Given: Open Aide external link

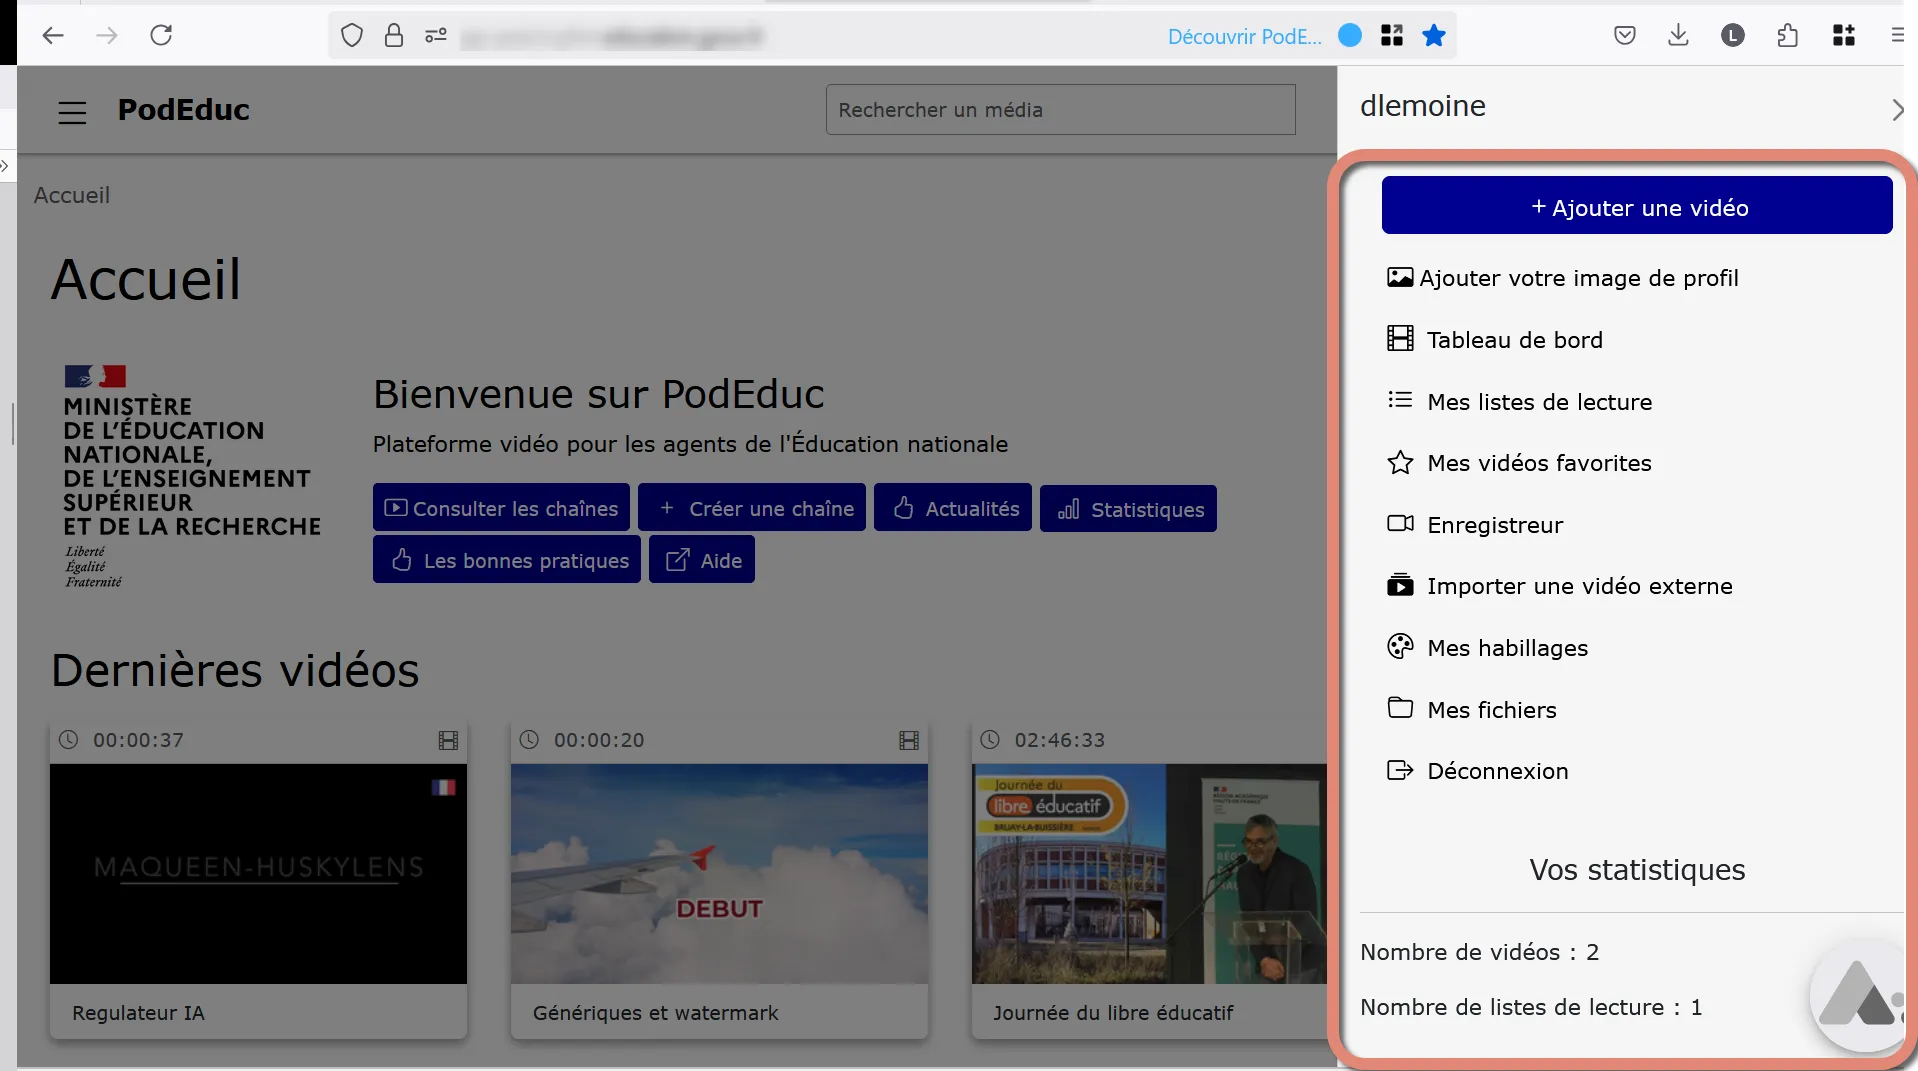Looking at the screenshot, I should coord(702,560).
